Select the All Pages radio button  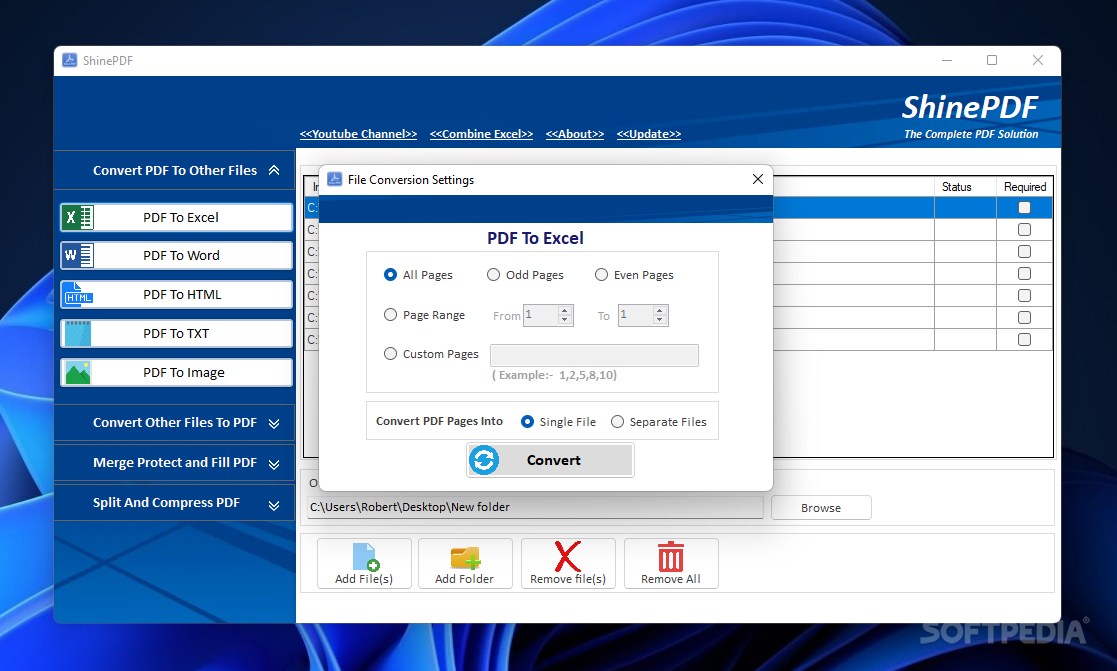390,274
